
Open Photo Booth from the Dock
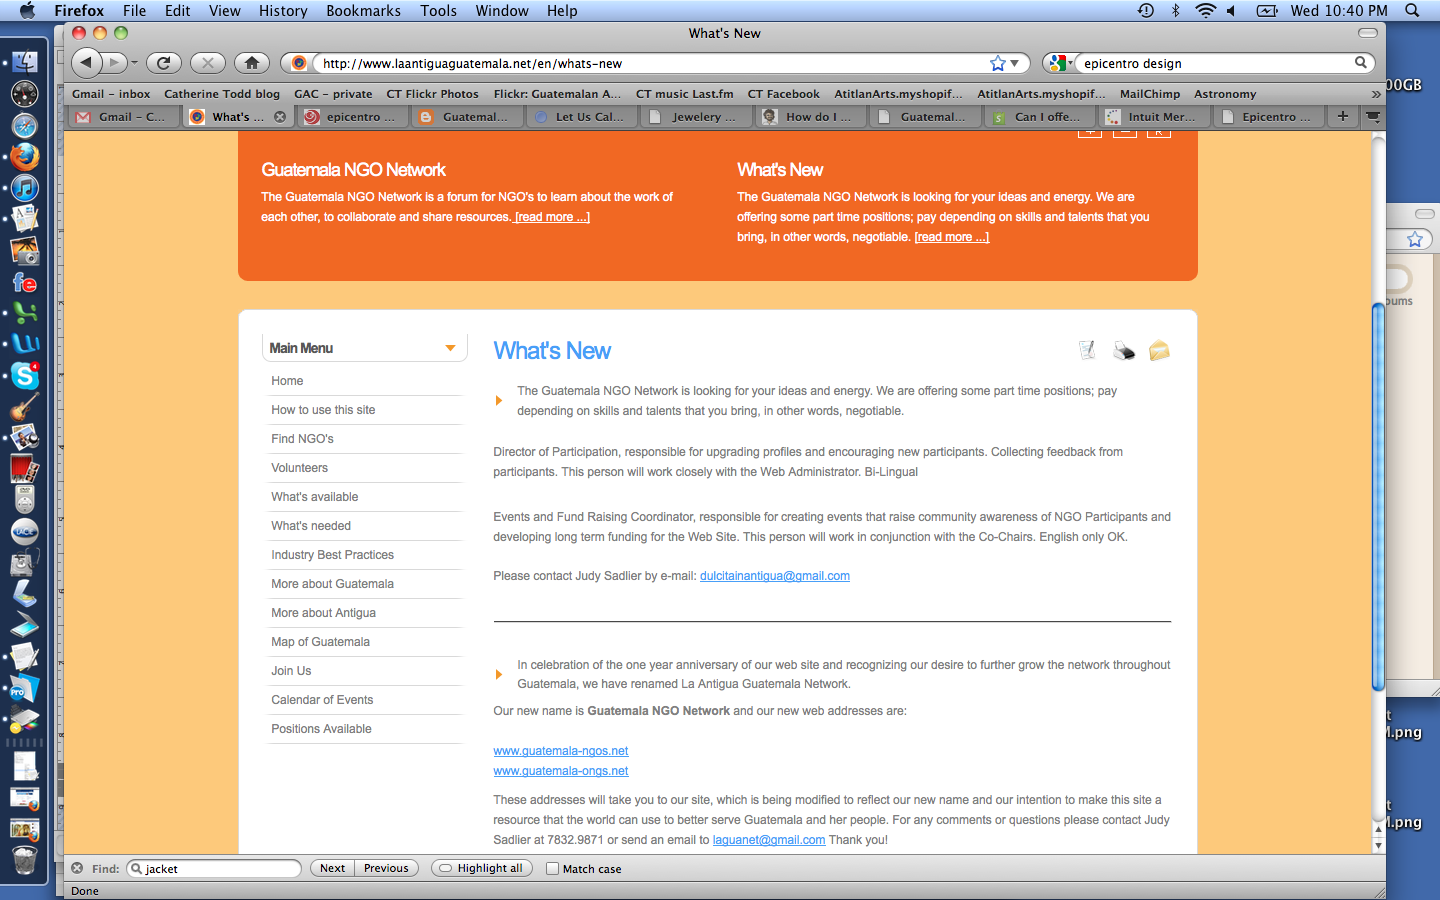coord(25,468)
